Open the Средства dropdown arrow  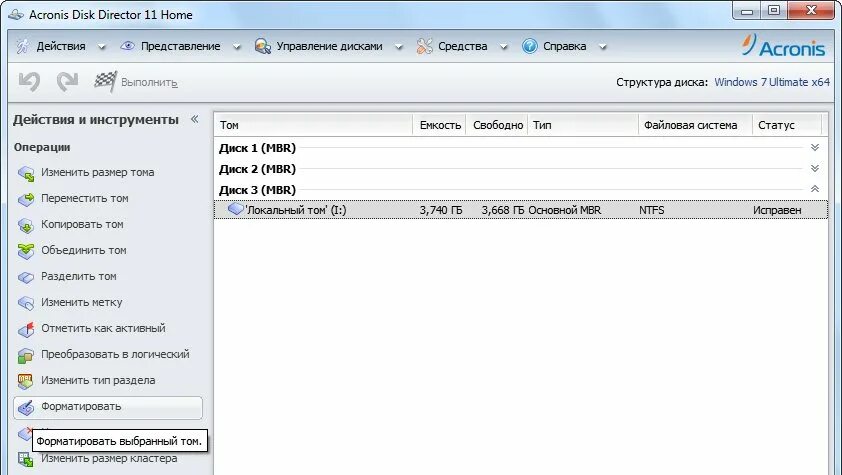503,47
